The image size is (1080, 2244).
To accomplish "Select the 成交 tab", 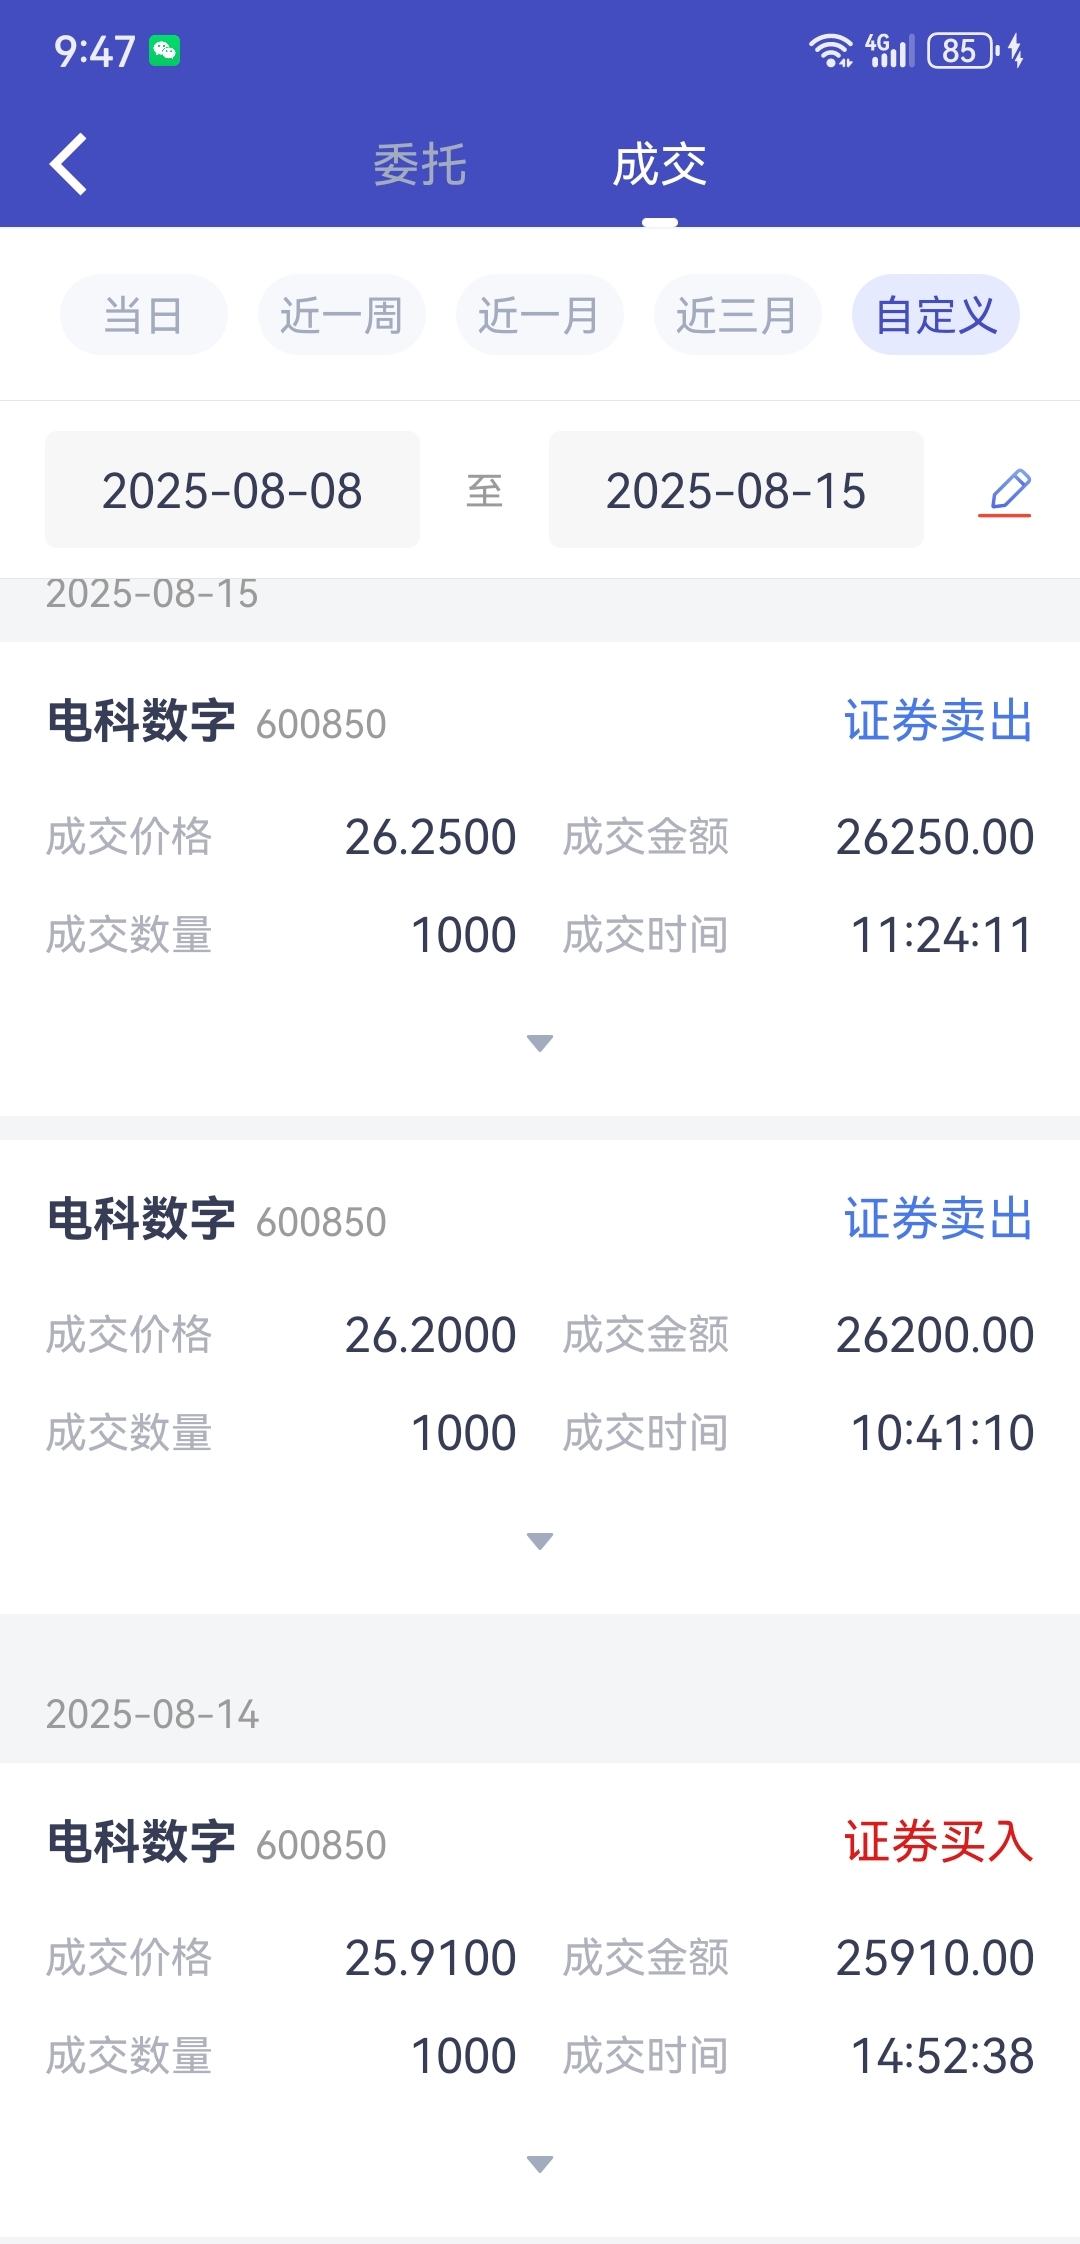I will pyautogui.click(x=660, y=165).
